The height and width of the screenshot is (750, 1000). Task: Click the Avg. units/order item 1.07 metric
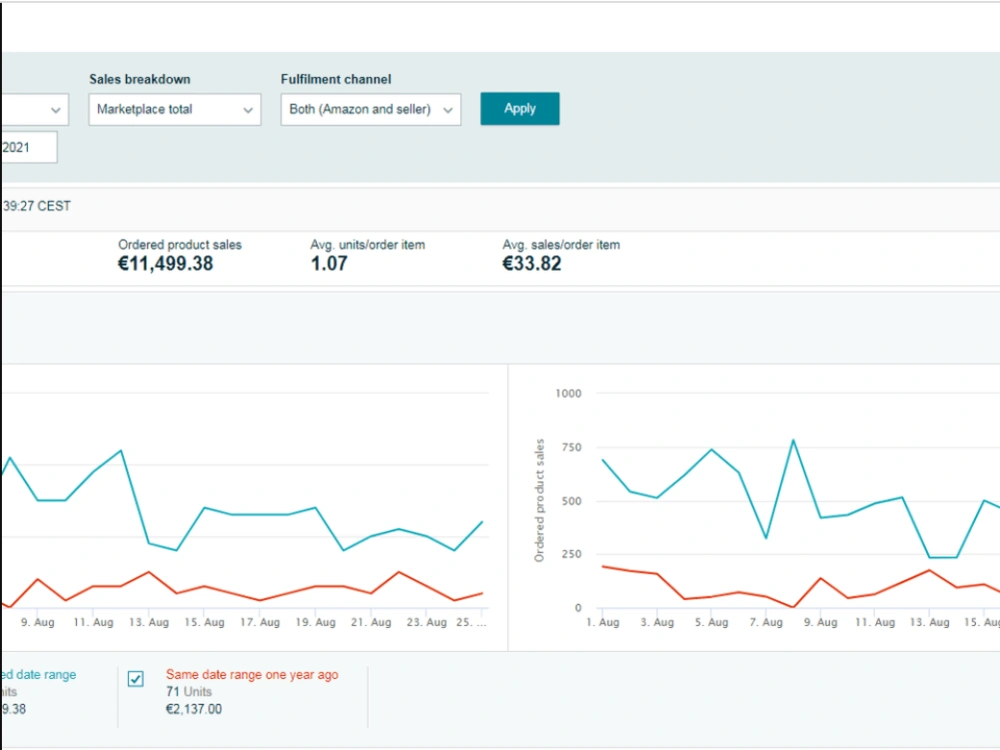(x=367, y=255)
